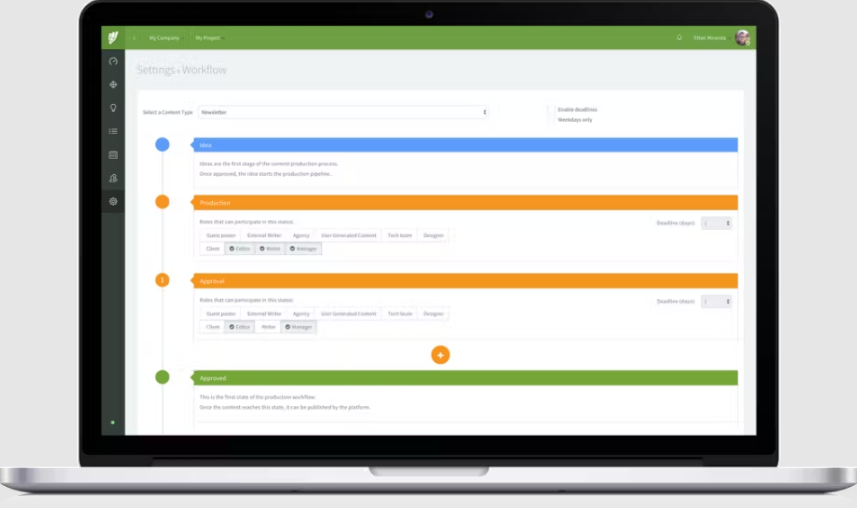Click the Settings breadcrumb in page title
This screenshot has height=508, width=857.
tap(156, 70)
